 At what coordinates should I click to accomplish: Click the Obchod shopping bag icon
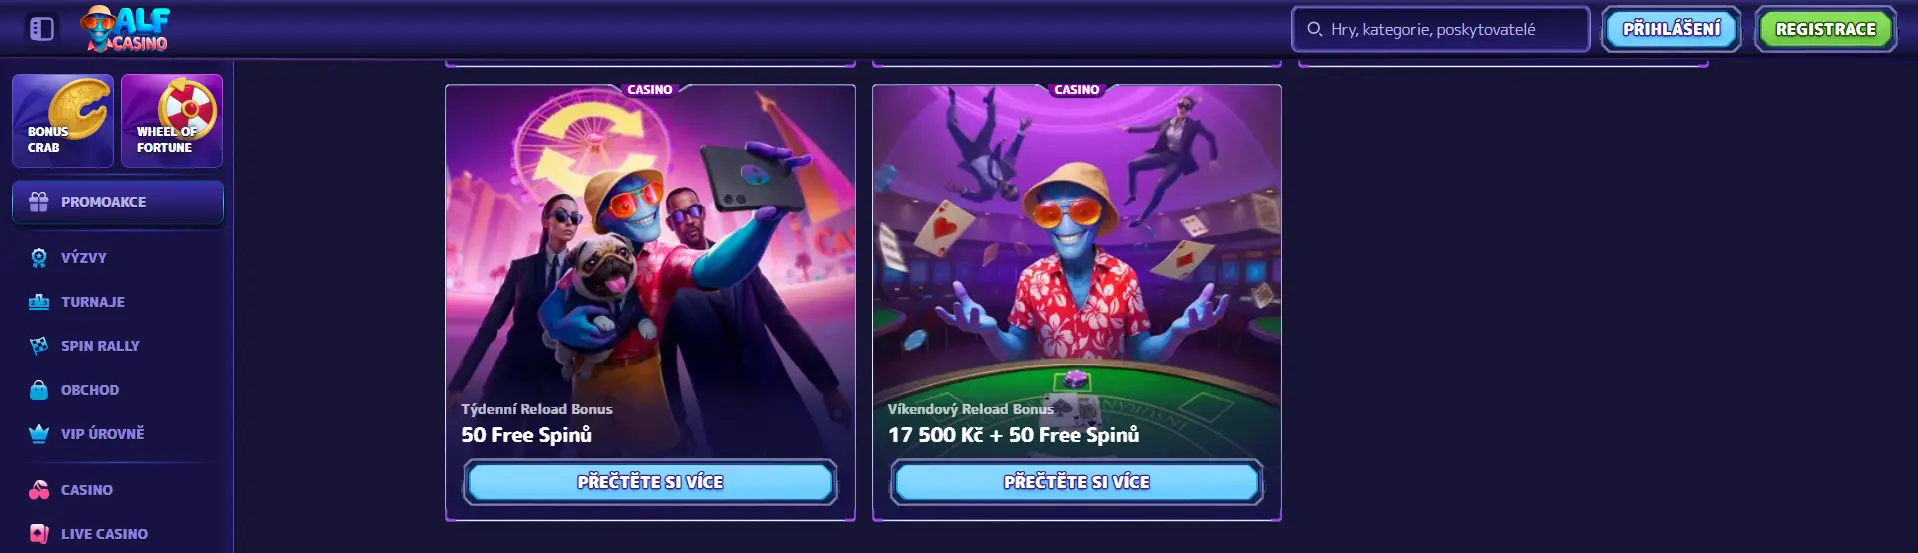39,390
